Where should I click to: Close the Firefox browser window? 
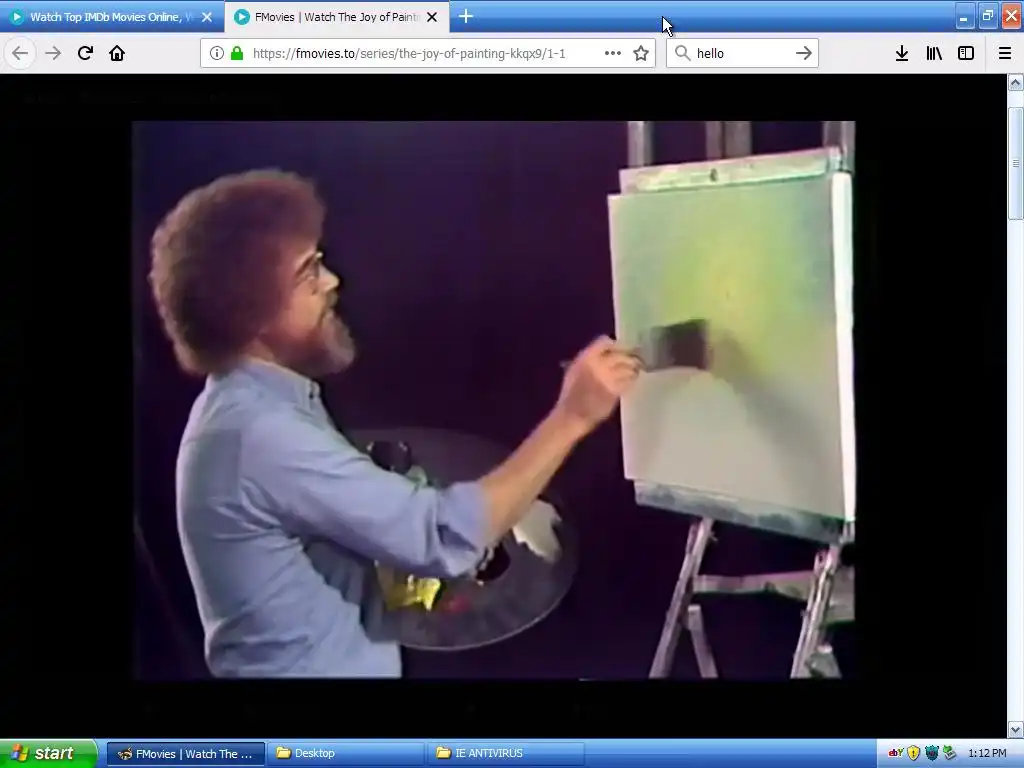[x=1012, y=17]
